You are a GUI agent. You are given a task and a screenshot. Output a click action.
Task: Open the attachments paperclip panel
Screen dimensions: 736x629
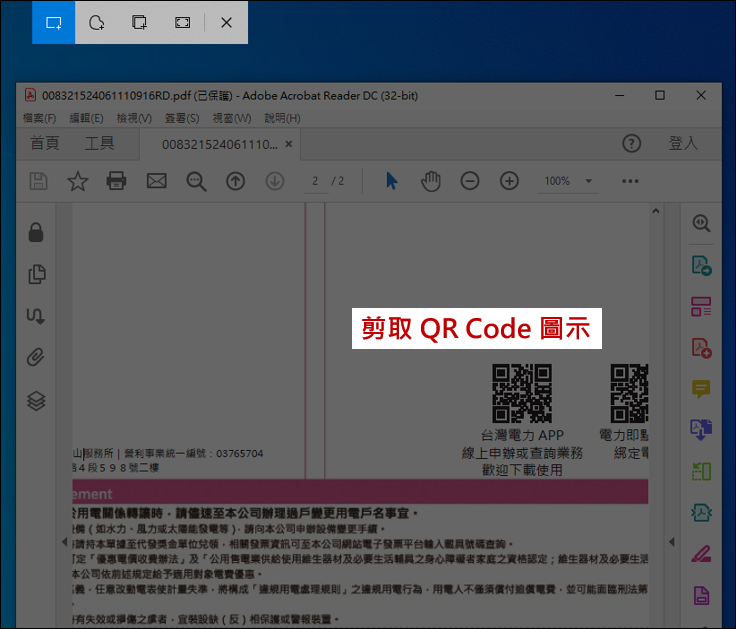click(36, 358)
